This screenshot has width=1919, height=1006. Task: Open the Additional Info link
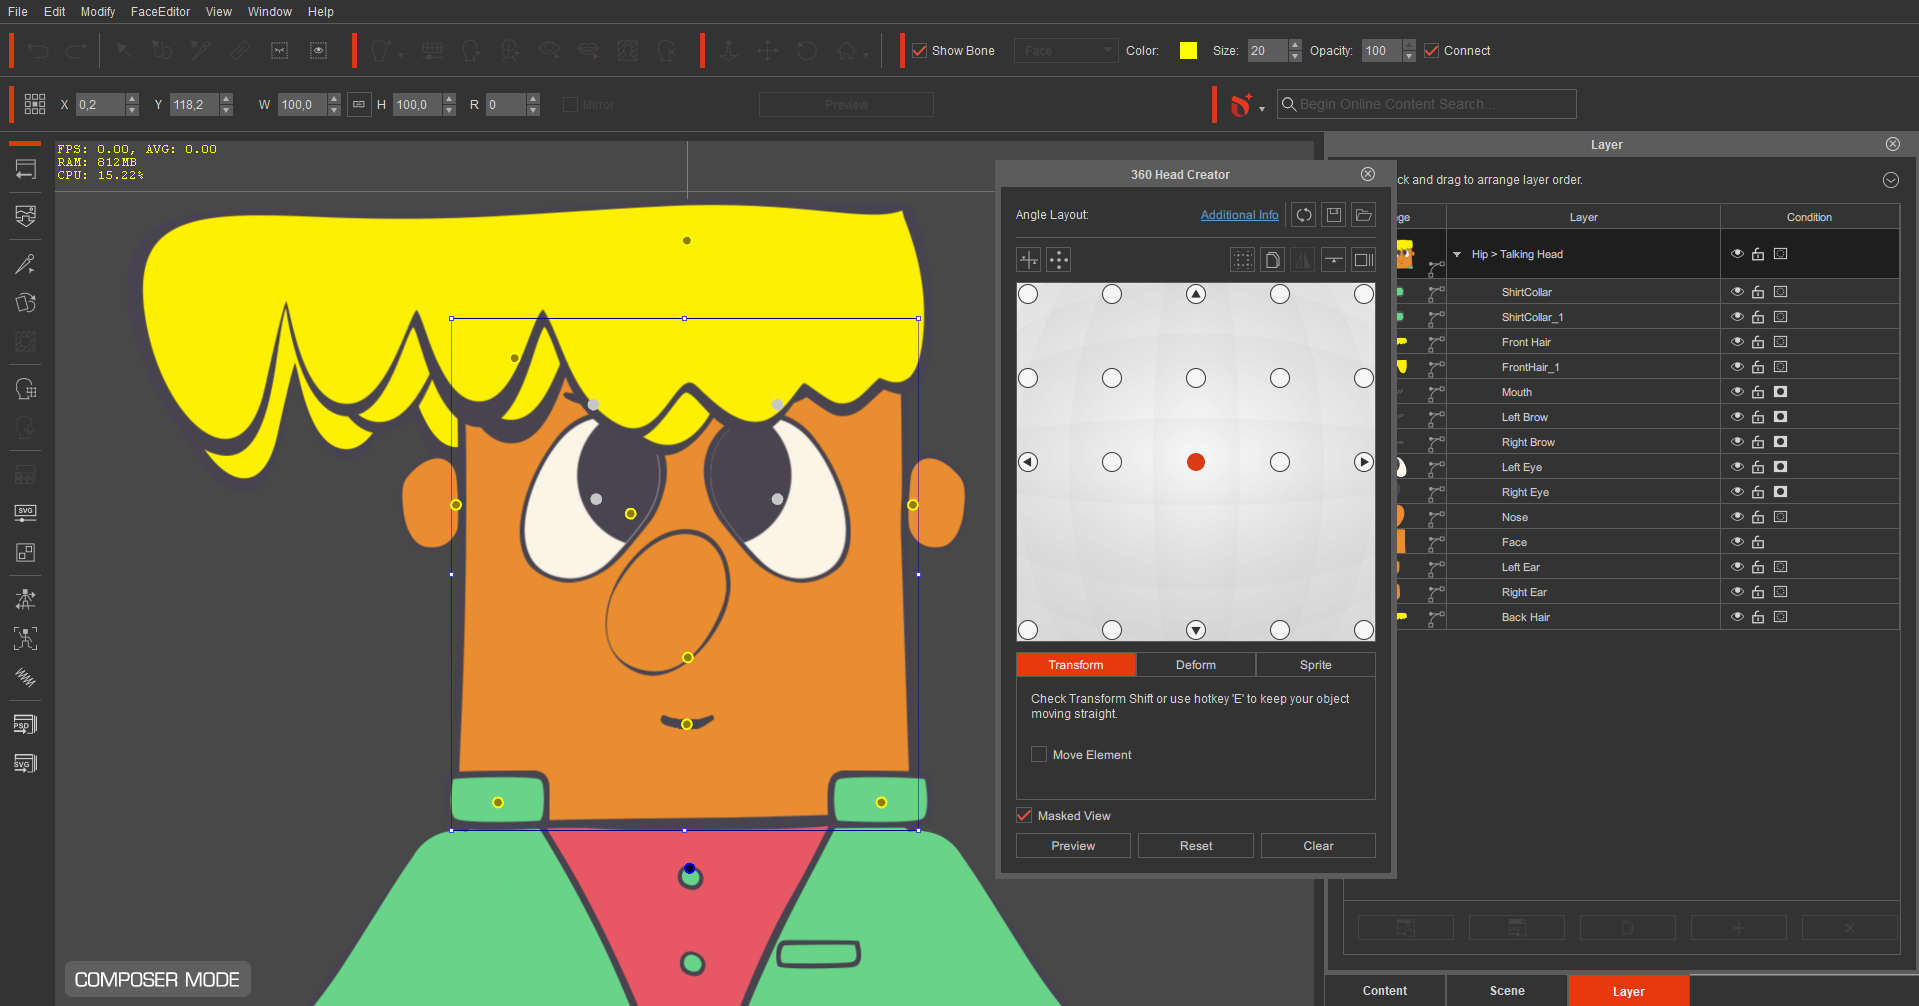pos(1239,215)
